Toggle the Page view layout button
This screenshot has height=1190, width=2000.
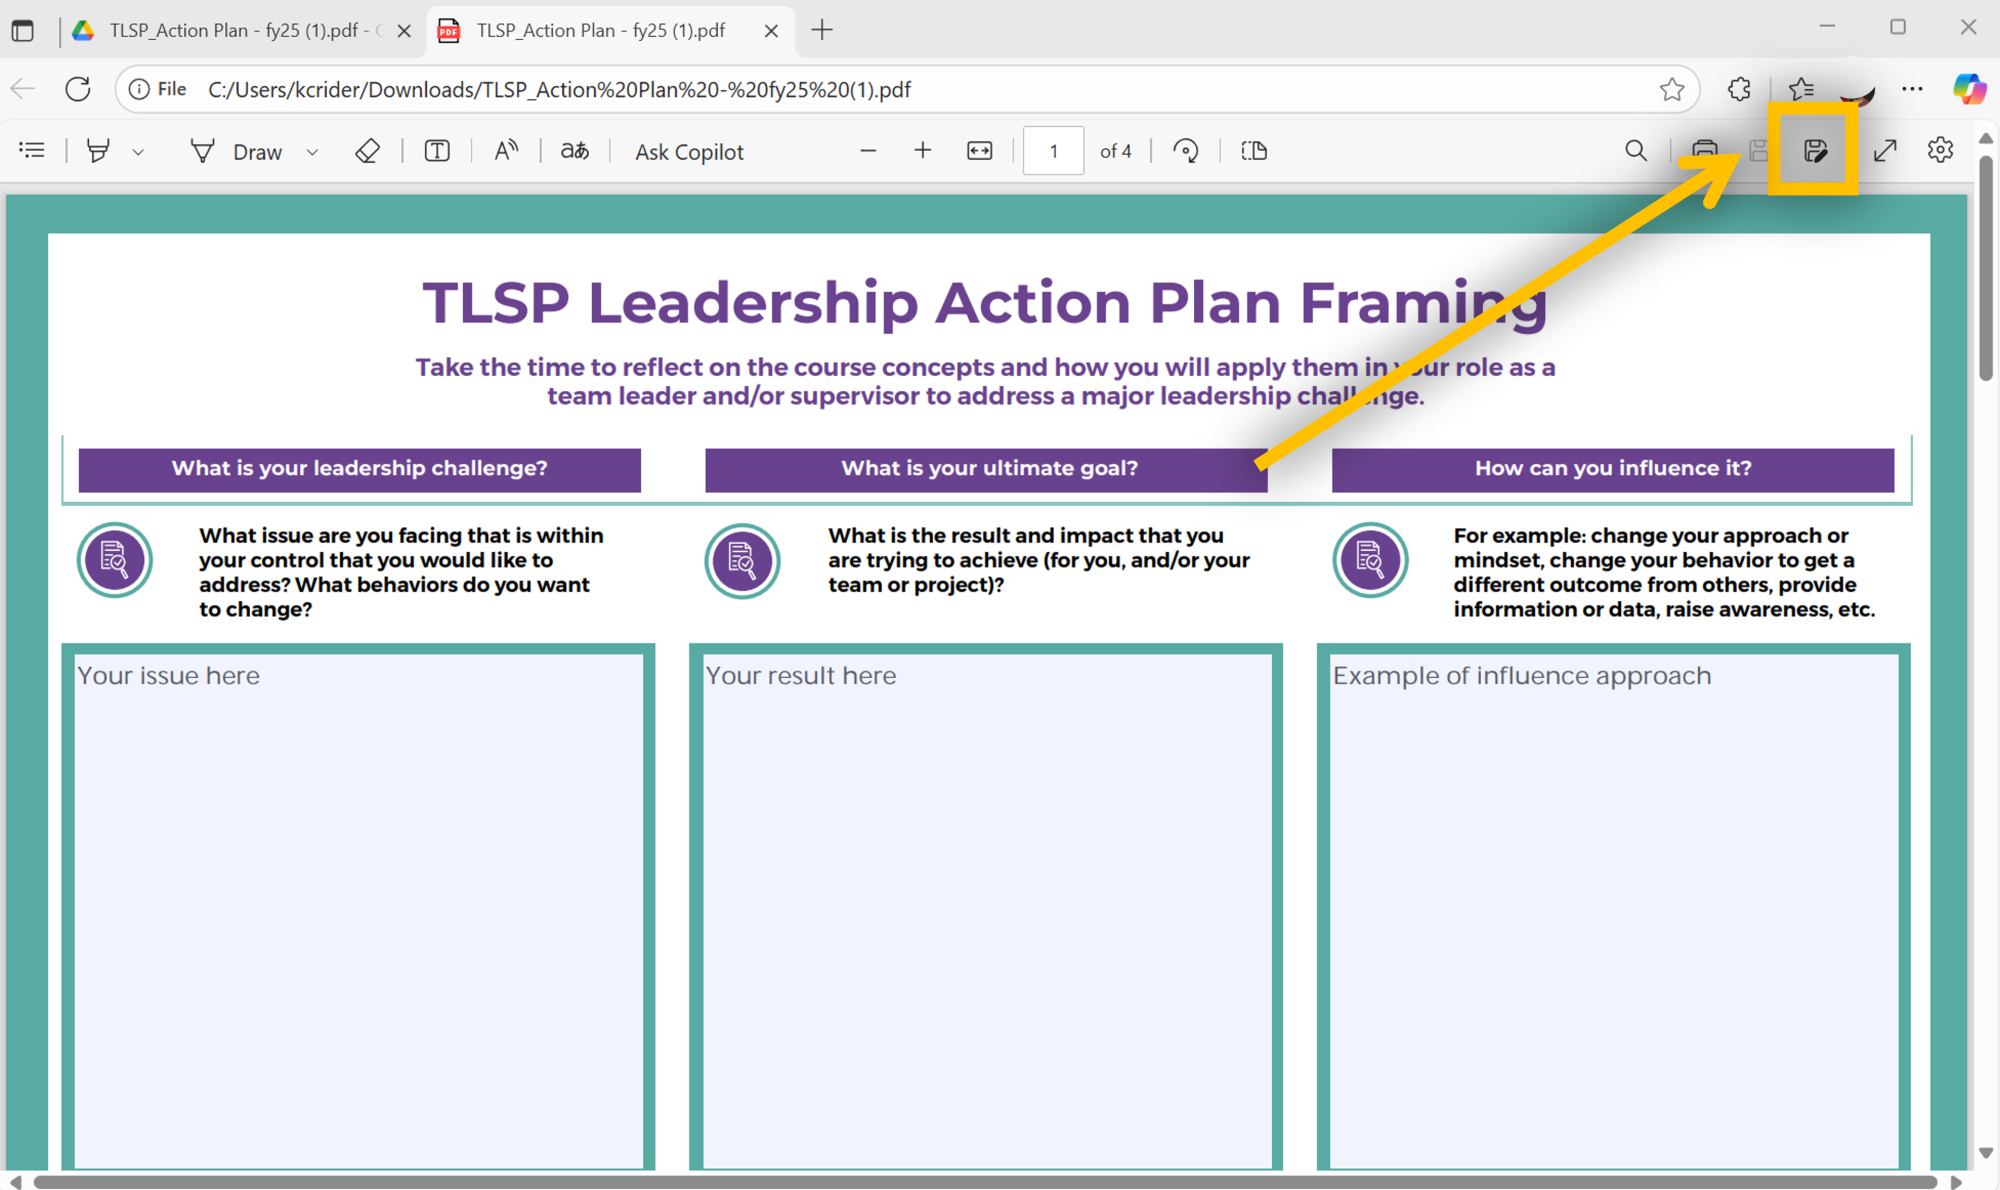coord(1254,151)
